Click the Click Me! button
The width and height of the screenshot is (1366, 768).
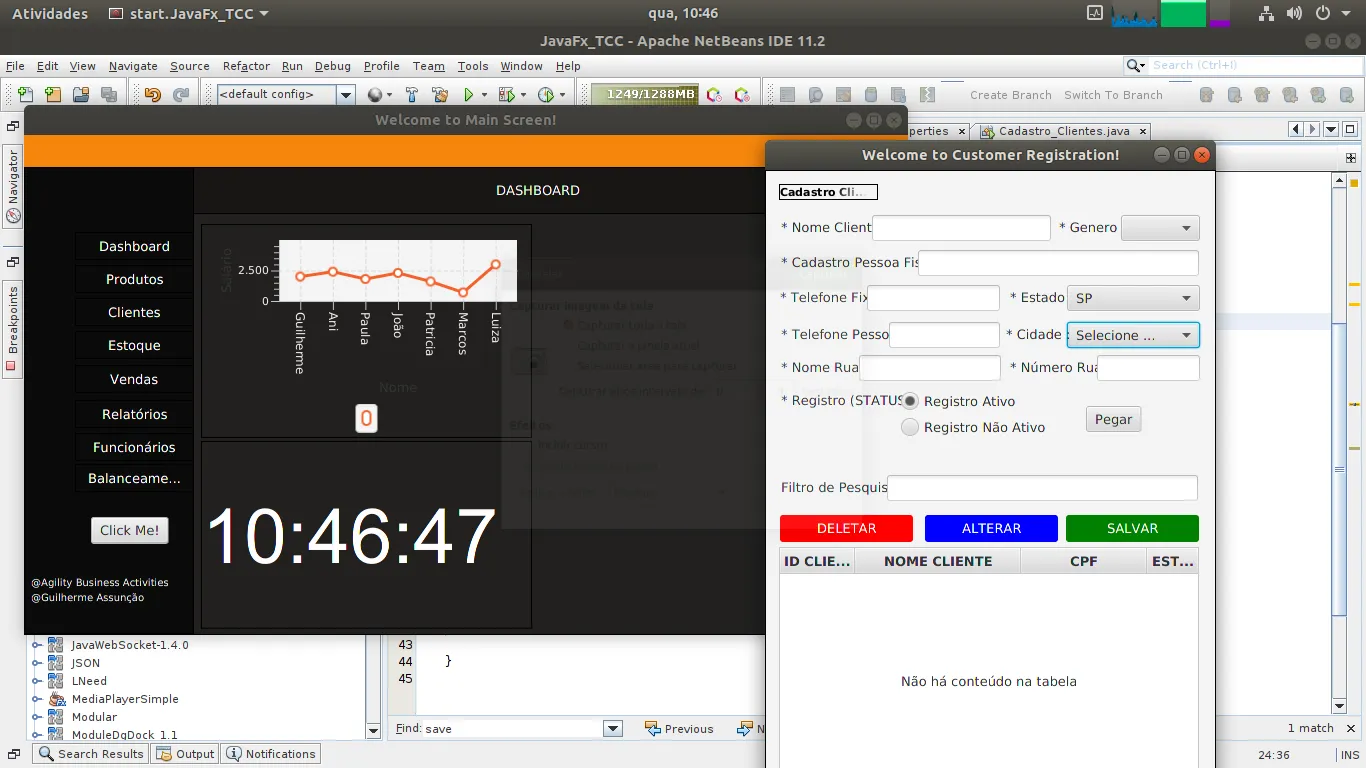pos(129,530)
